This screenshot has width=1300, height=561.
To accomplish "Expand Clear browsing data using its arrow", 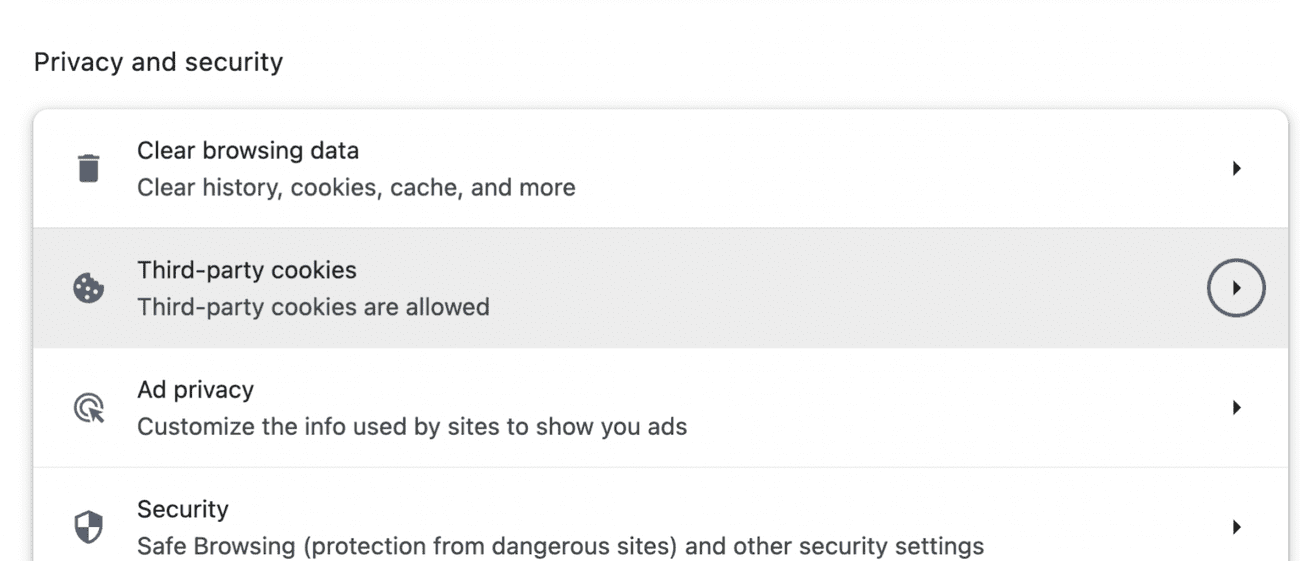I will click(x=1237, y=168).
